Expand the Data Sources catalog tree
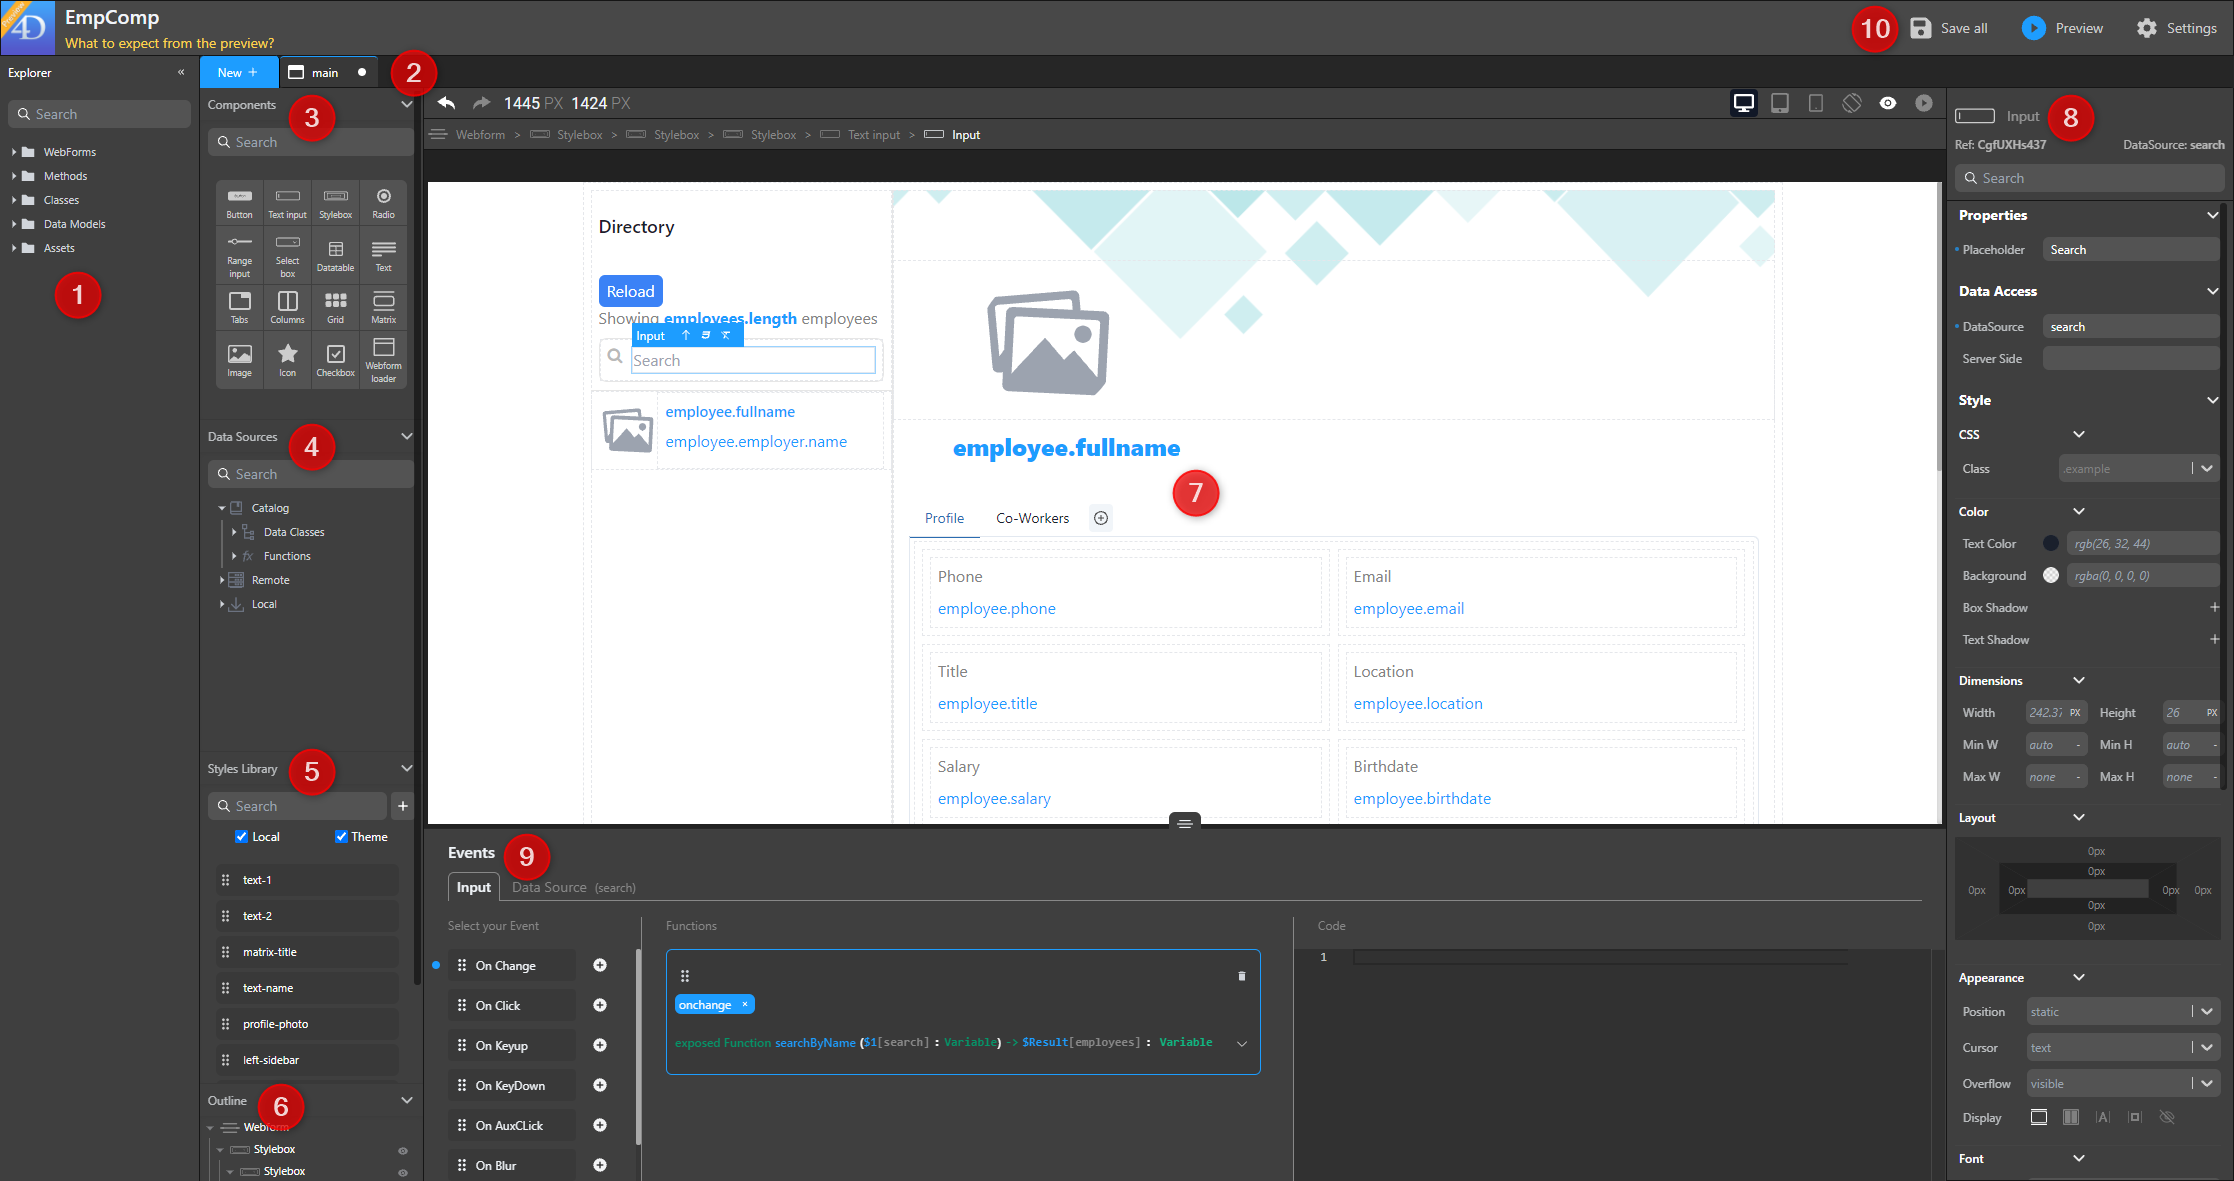Image resolution: width=2234 pixels, height=1181 pixels. (x=219, y=507)
